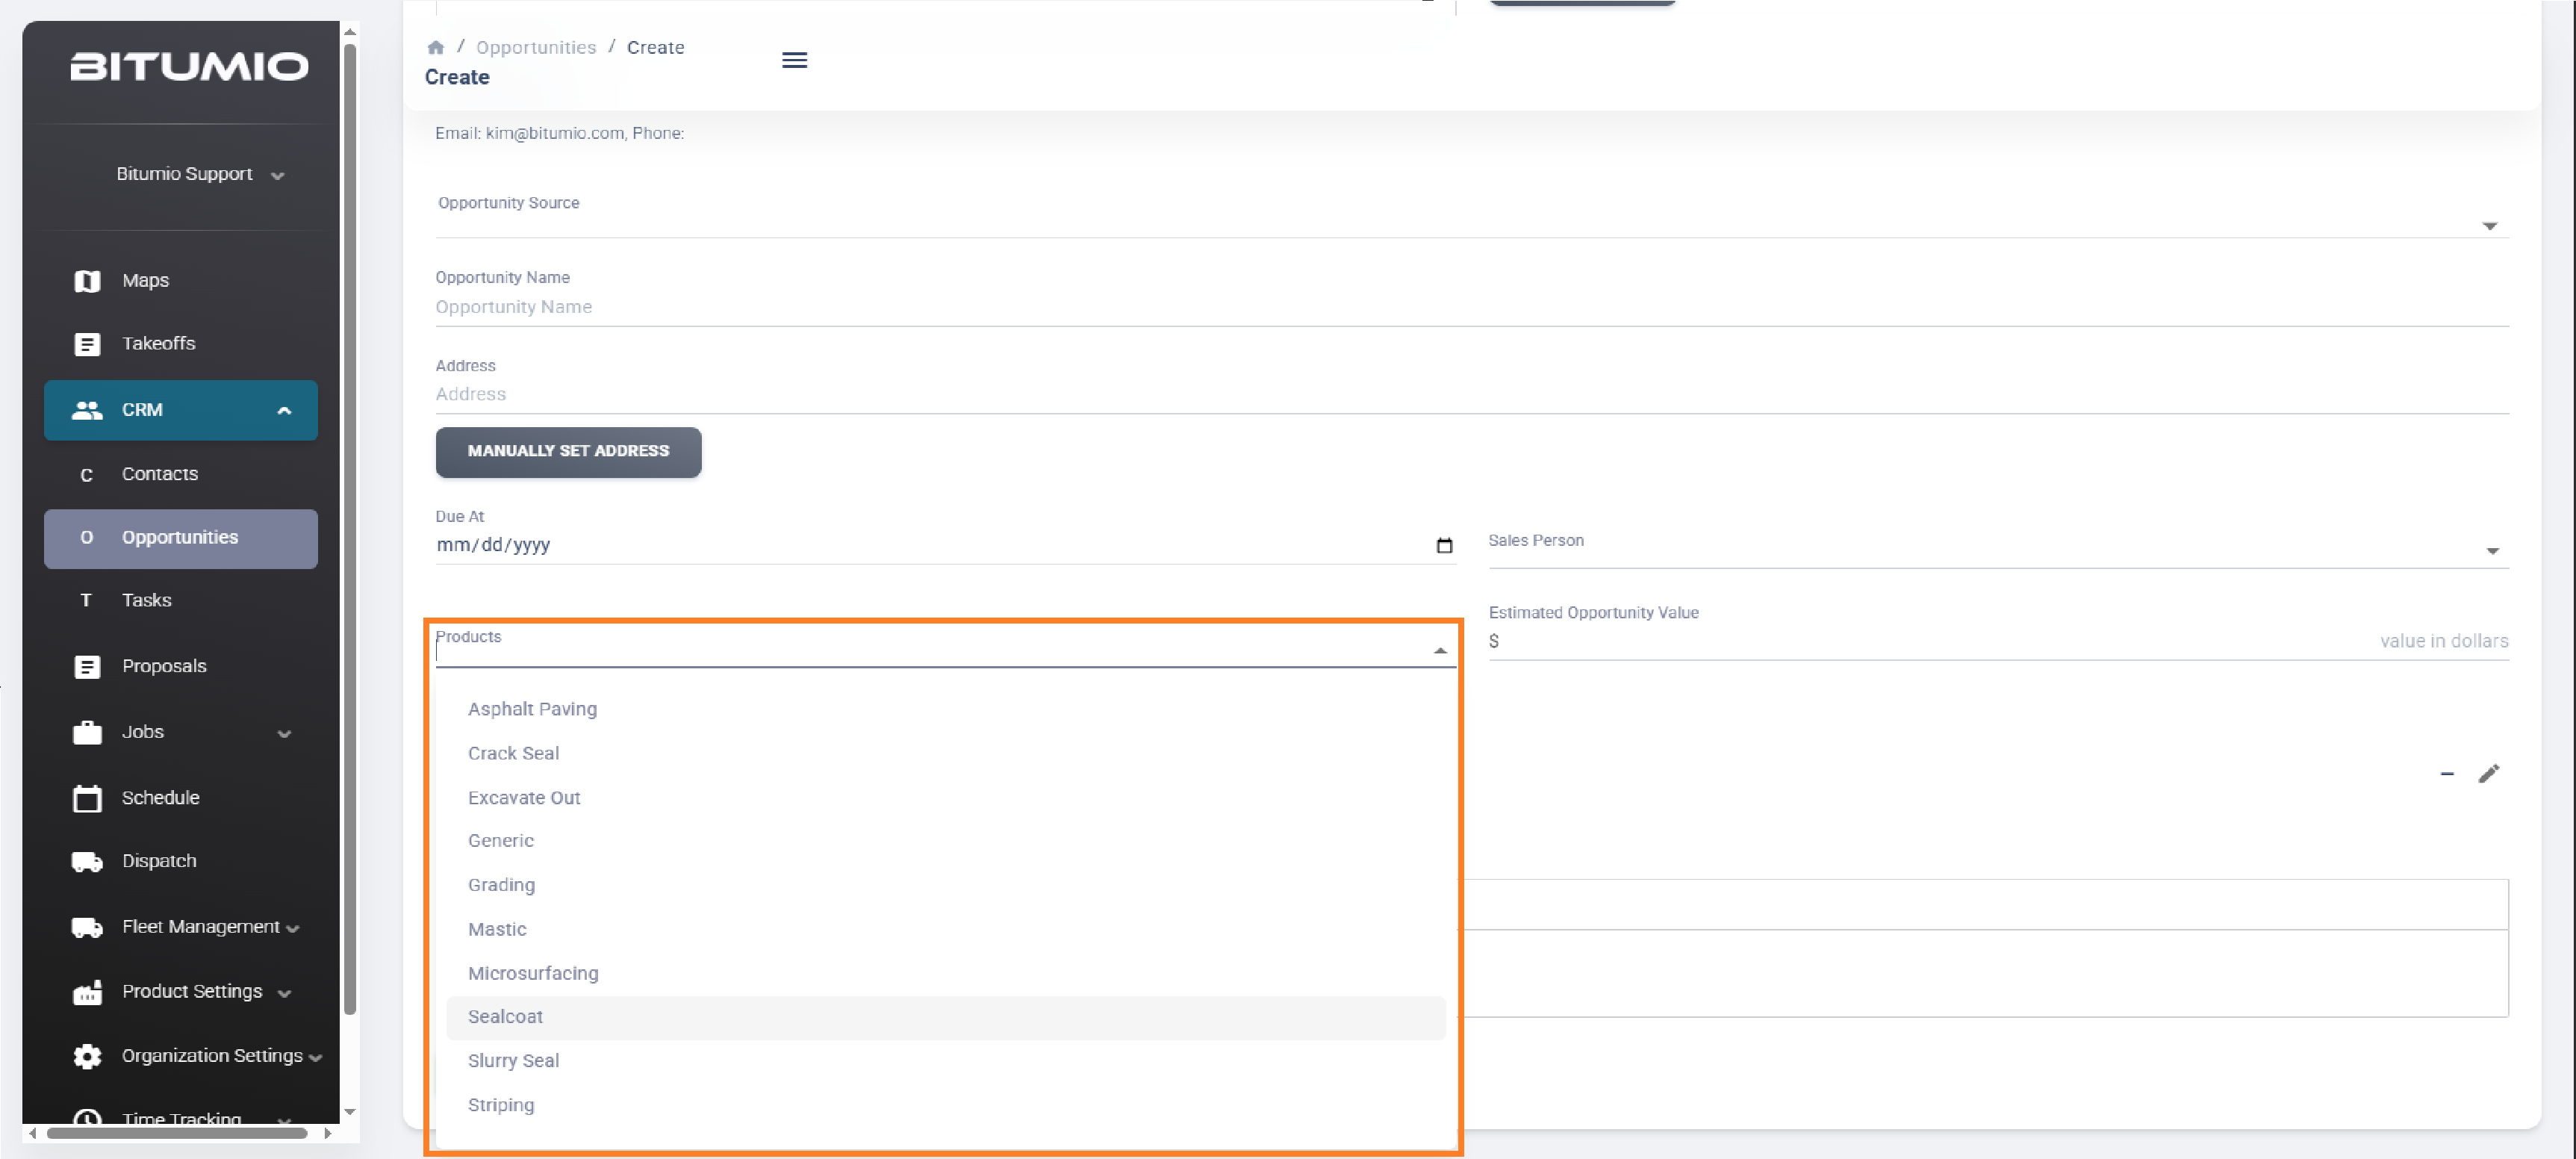Click the Bitumio logo
The height and width of the screenshot is (1159, 2576).
pyautogui.click(x=189, y=66)
